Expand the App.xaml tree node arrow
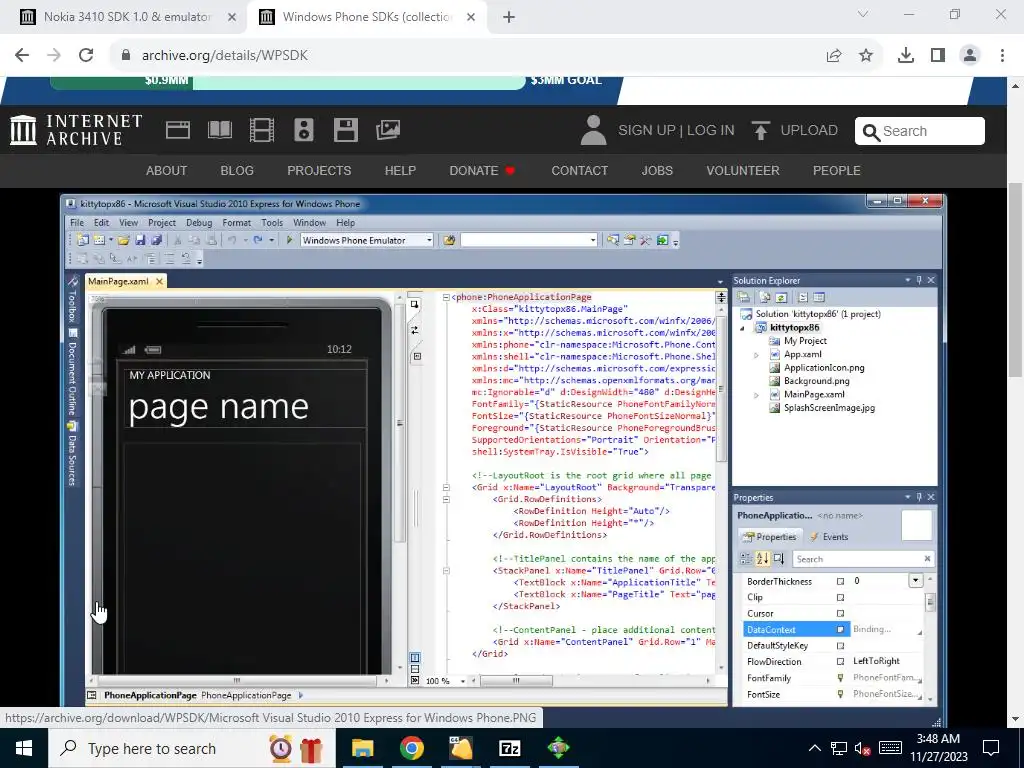The width and height of the screenshot is (1024, 768). pos(756,355)
